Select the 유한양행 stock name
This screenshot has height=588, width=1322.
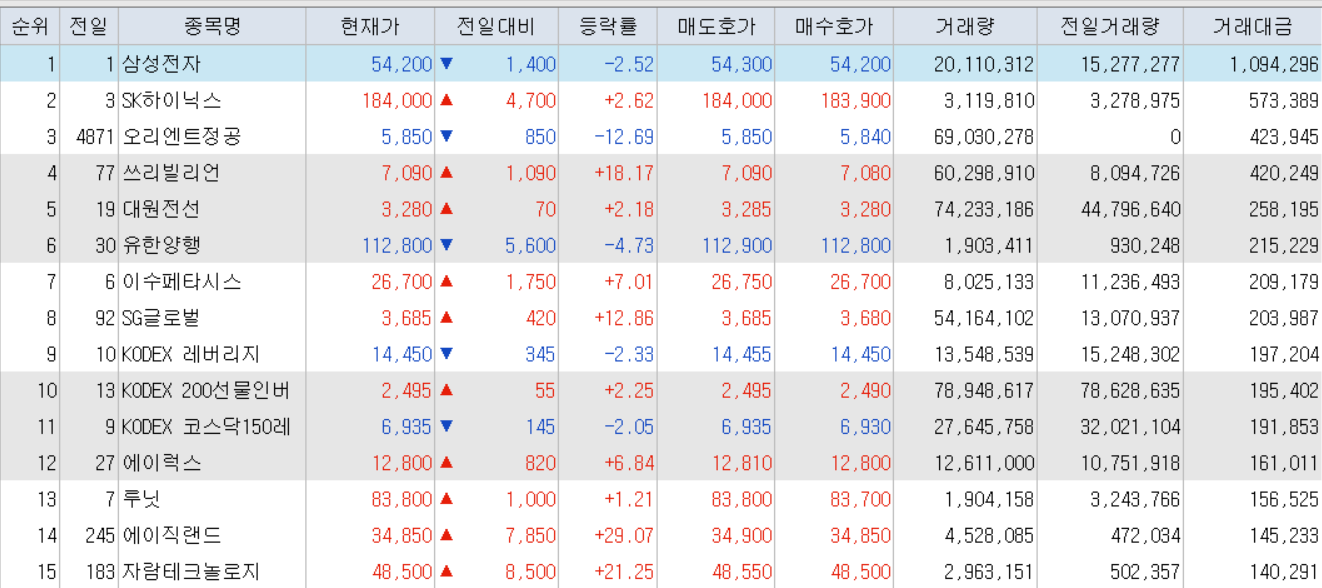click(161, 245)
